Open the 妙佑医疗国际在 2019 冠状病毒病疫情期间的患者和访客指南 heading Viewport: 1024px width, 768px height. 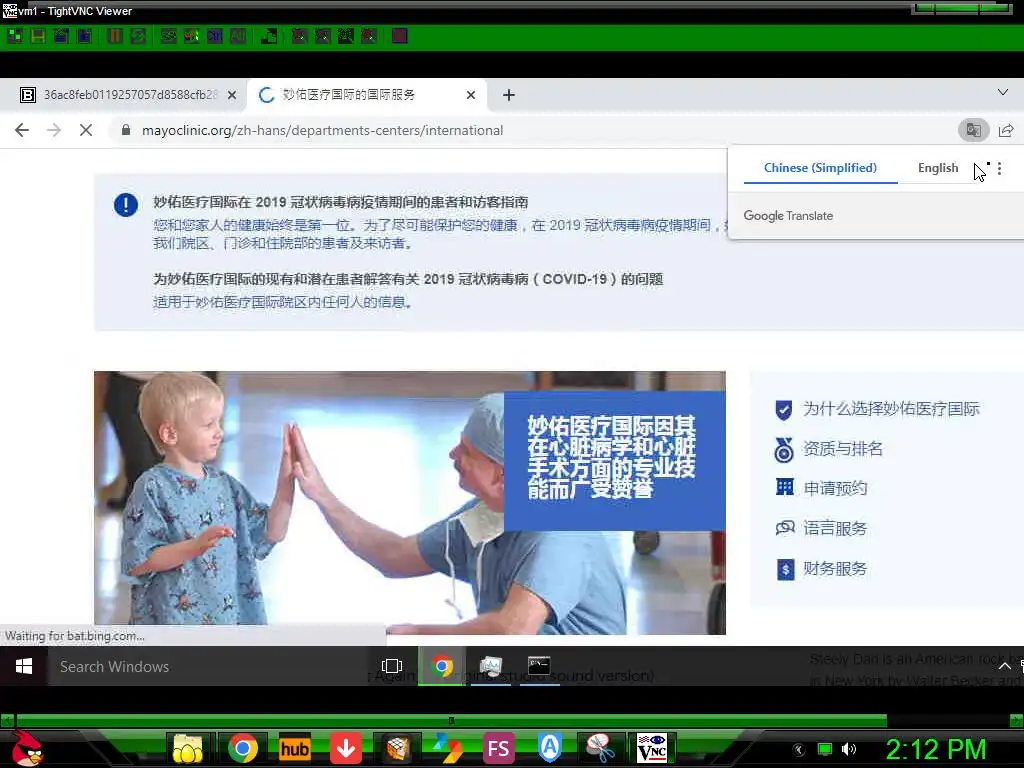(x=340, y=202)
